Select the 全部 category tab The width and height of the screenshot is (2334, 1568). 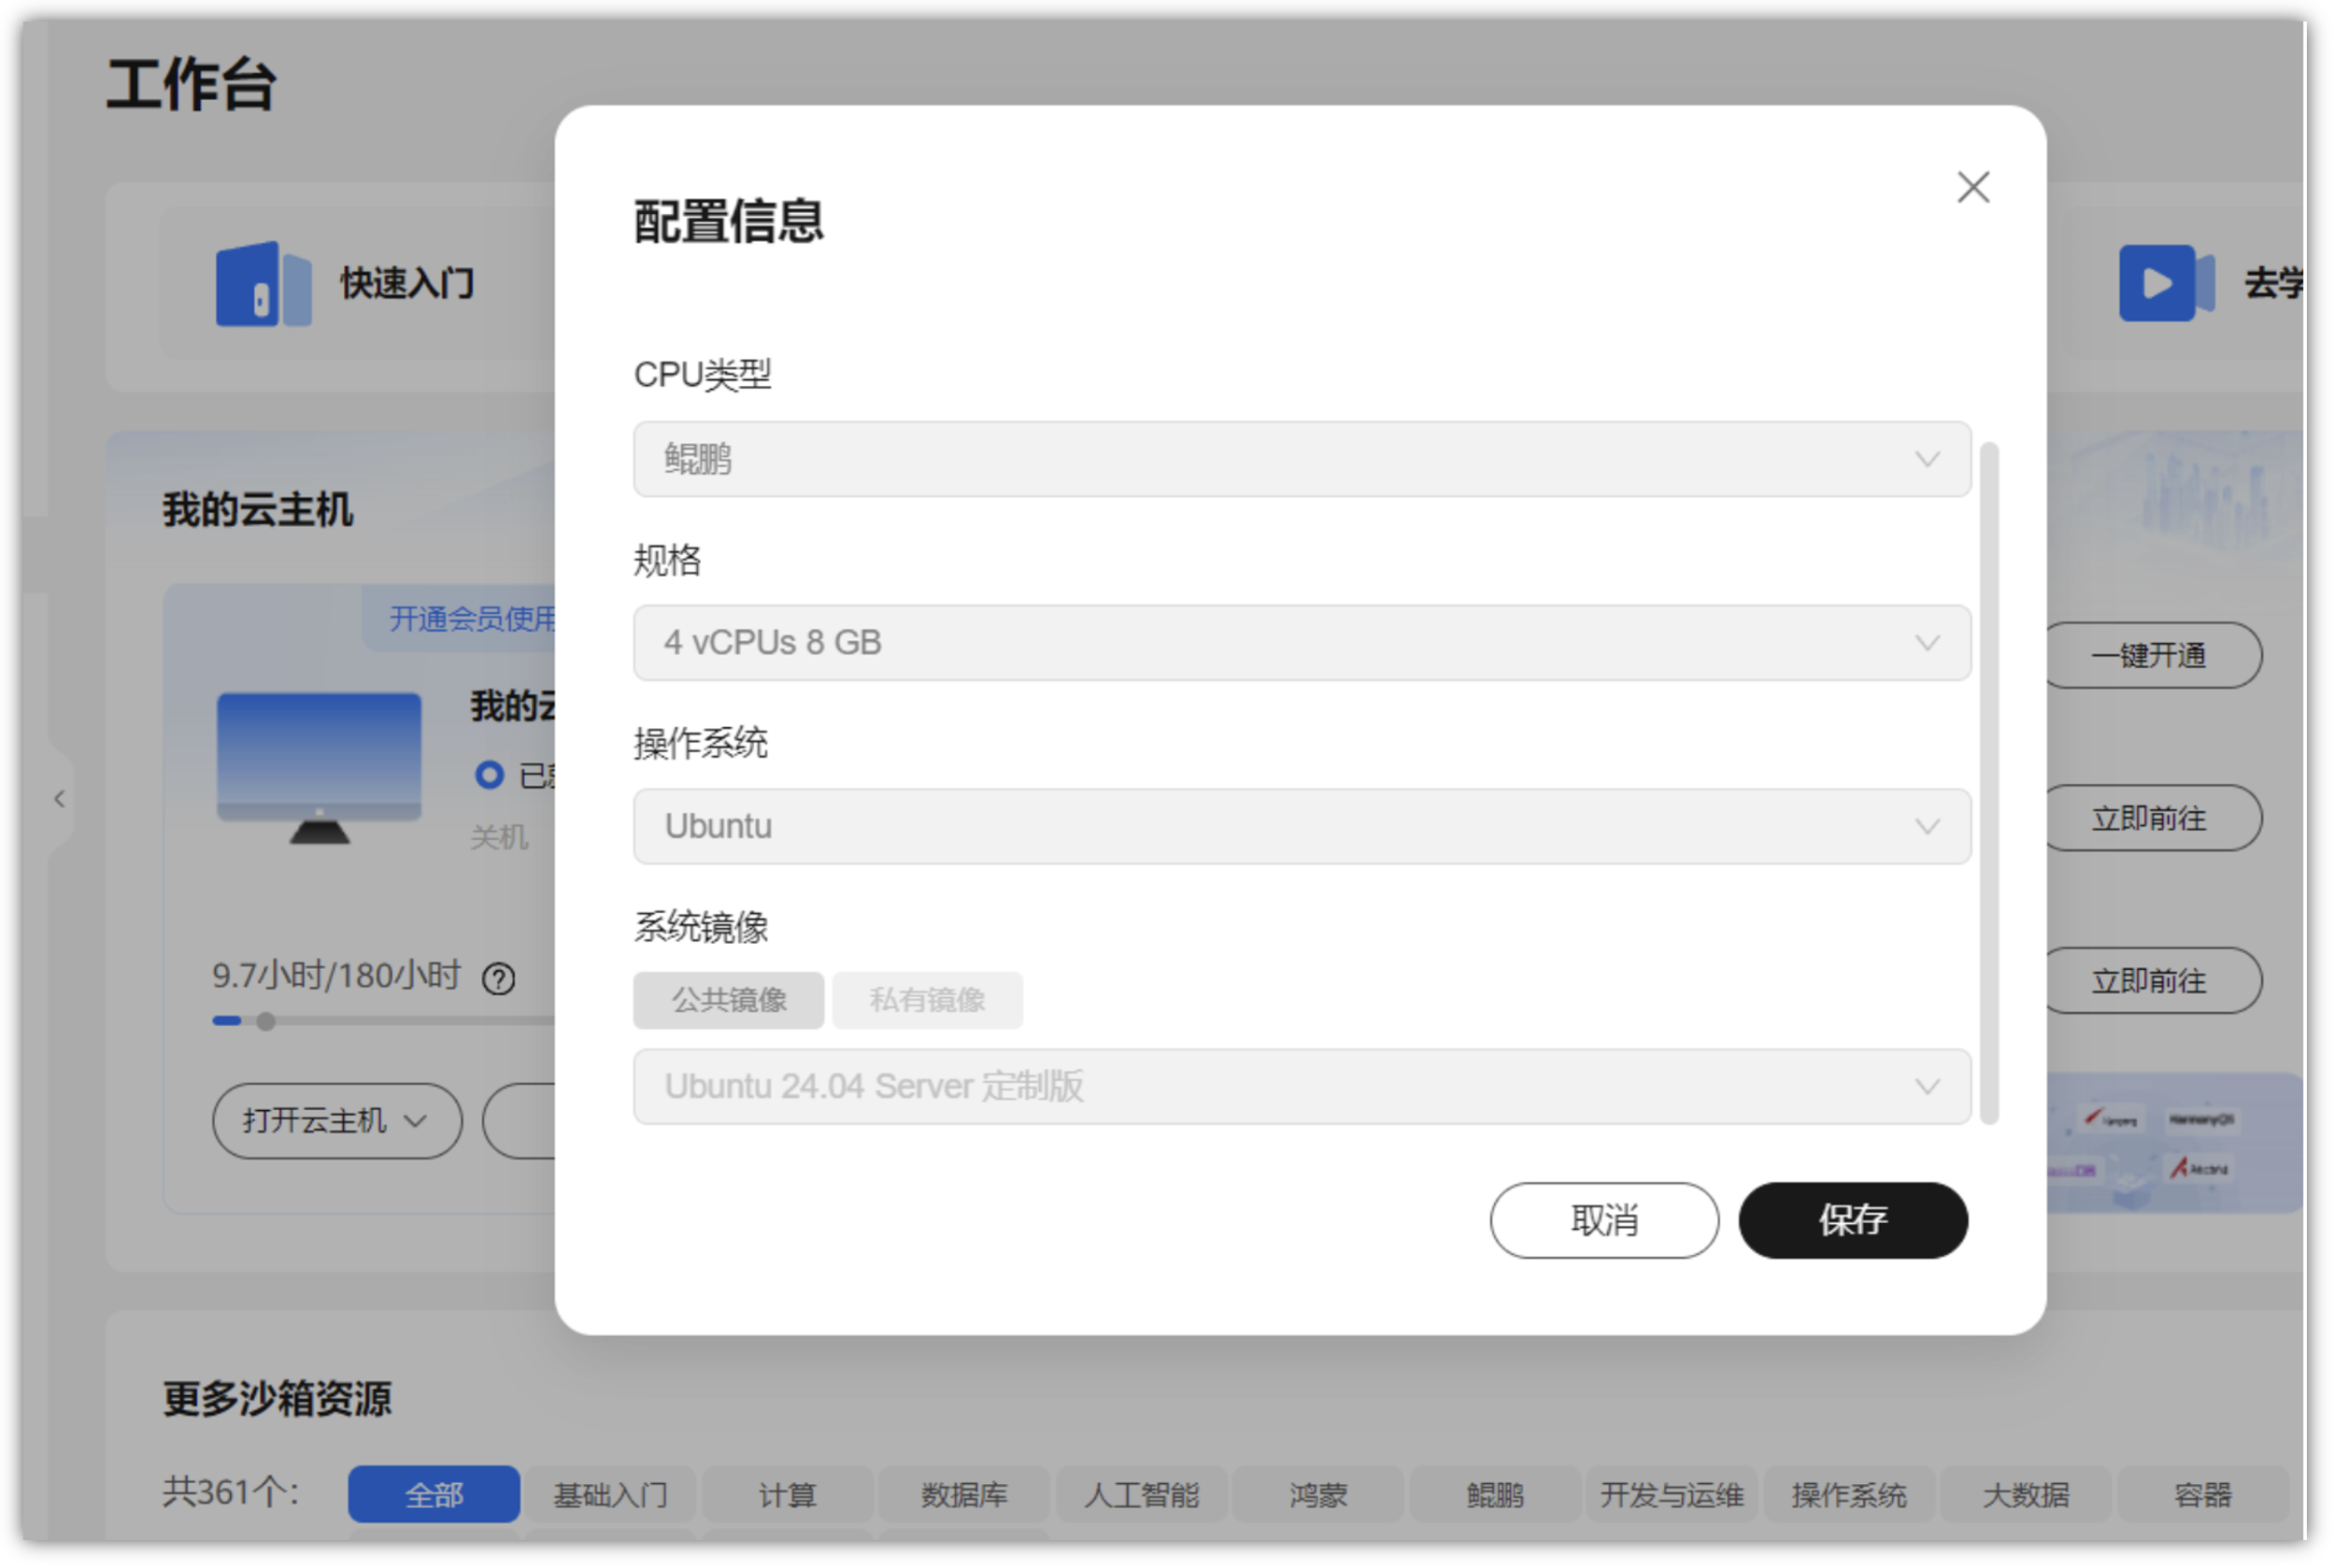[x=433, y=1494]
